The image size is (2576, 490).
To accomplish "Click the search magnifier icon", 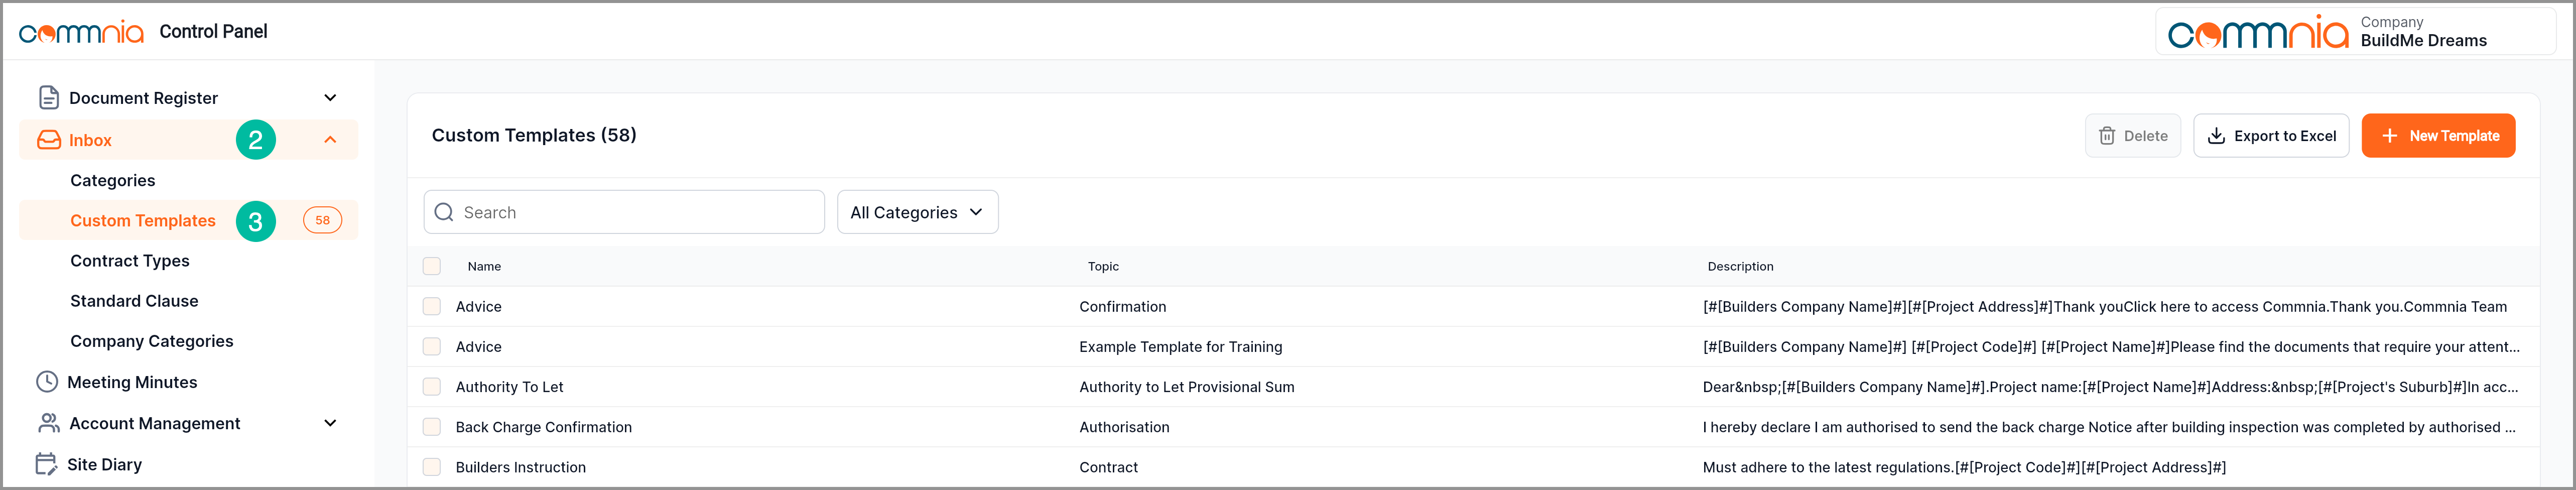I will pyautogui.click(x=444, y=213).
